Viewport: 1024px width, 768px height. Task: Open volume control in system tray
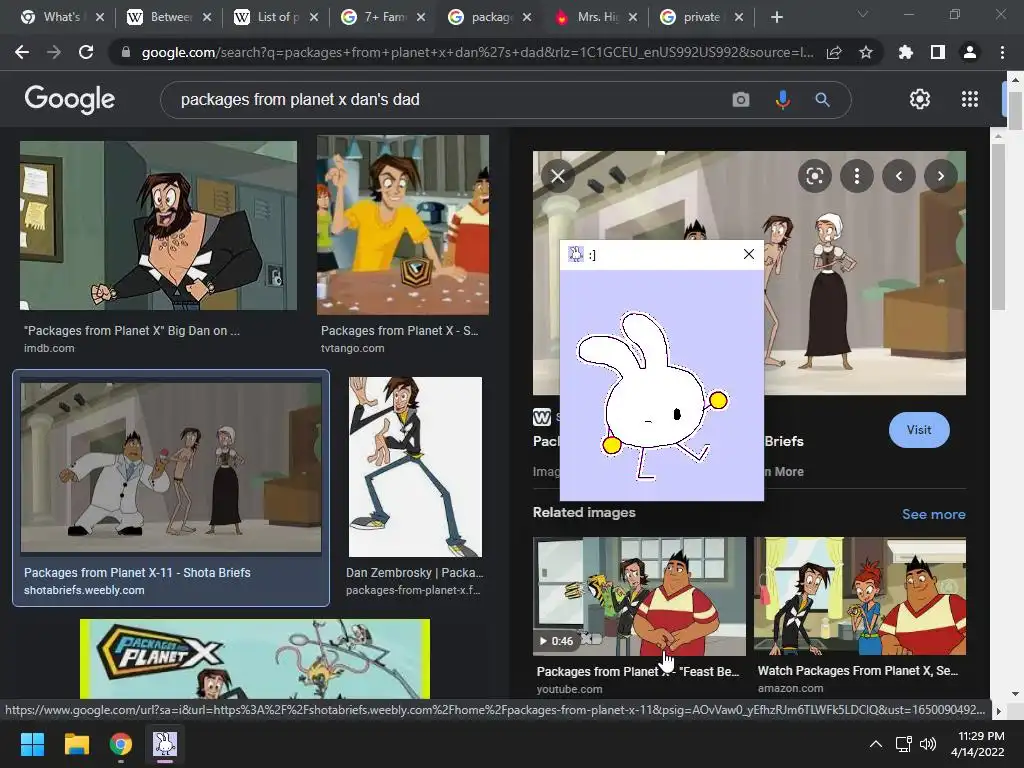click(x=927, y=744)
